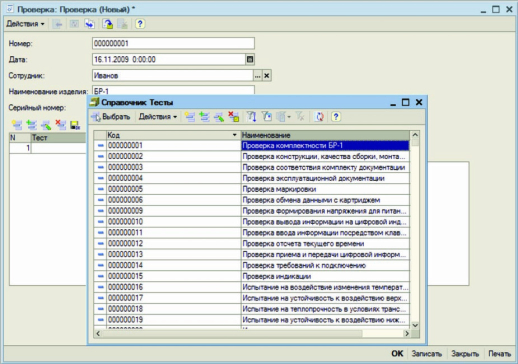This screenshot has height=364, width=518.
Task: Open filter history dropdown icon in Справочник
Action: click(284, 117)
